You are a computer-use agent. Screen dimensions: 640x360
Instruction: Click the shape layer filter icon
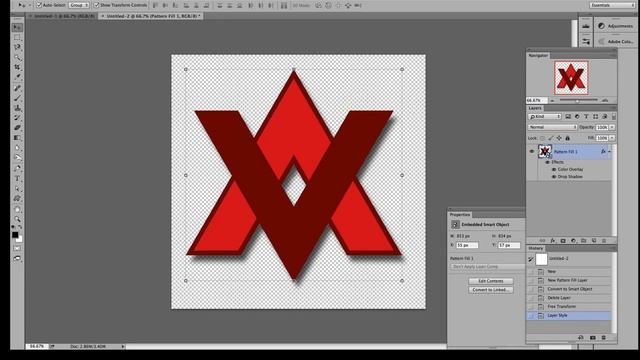pyautogui.click(x=596, y=117)
